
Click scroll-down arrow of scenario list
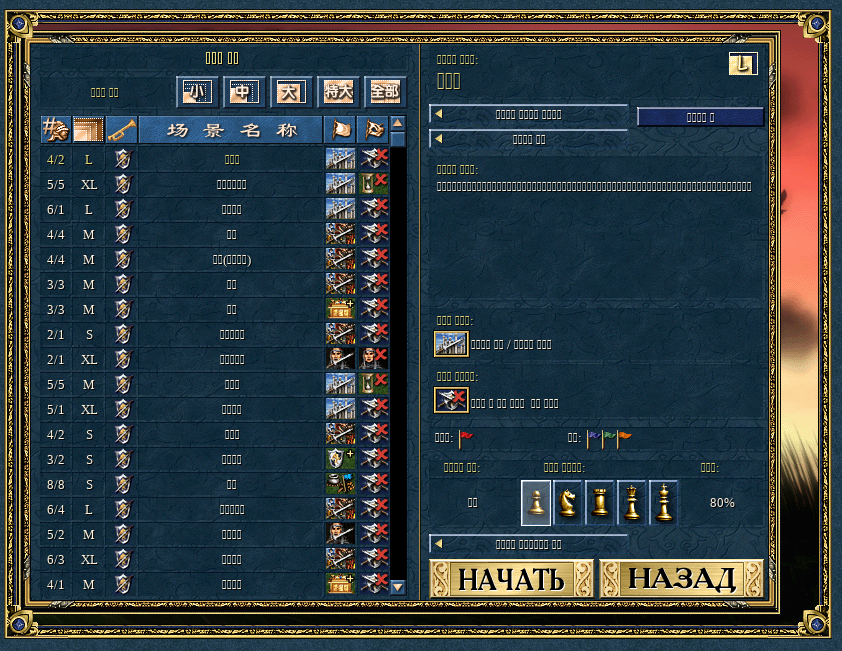[398, 587]
